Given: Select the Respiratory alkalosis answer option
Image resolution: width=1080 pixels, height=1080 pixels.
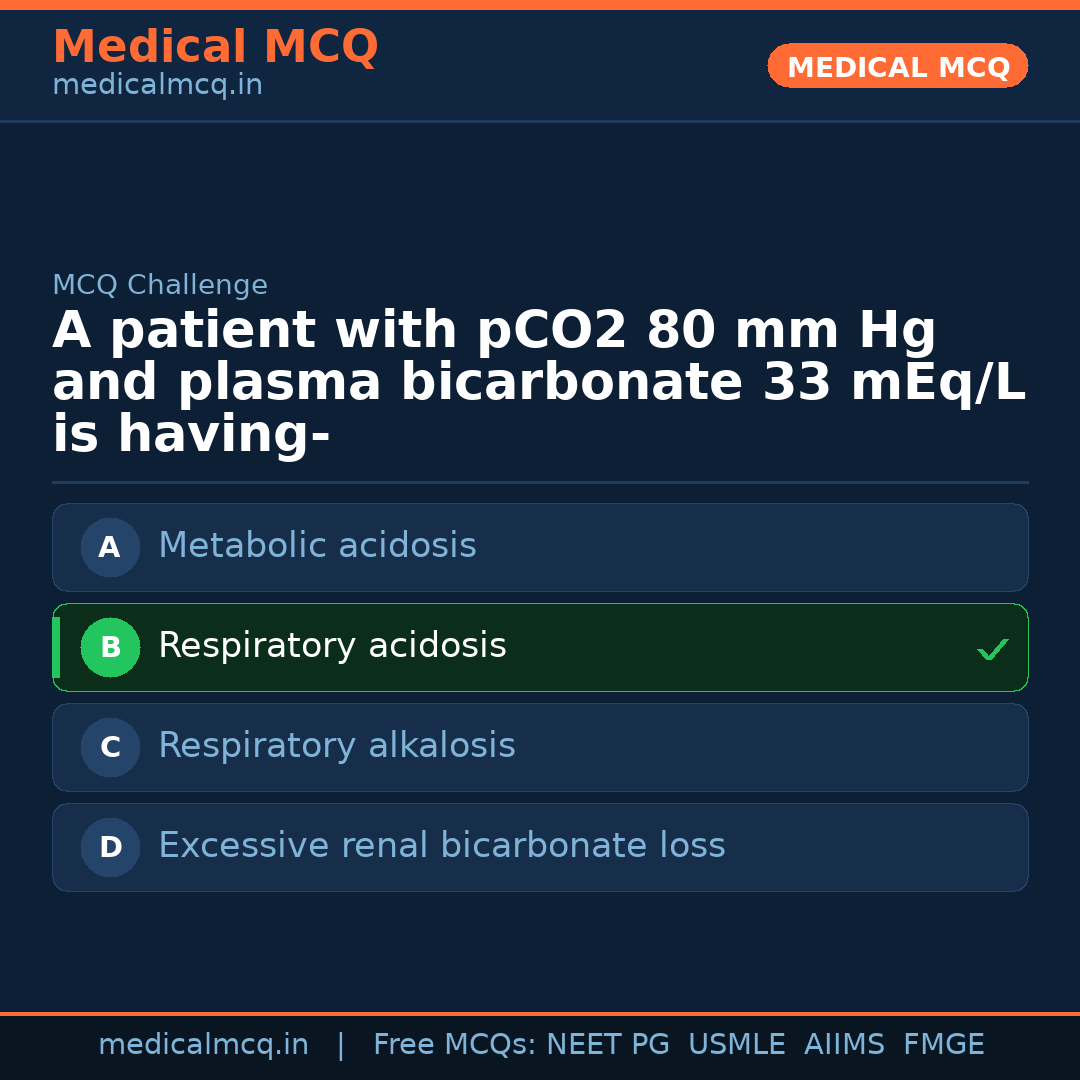Looking at the screenshot, I should coord(540,747).
